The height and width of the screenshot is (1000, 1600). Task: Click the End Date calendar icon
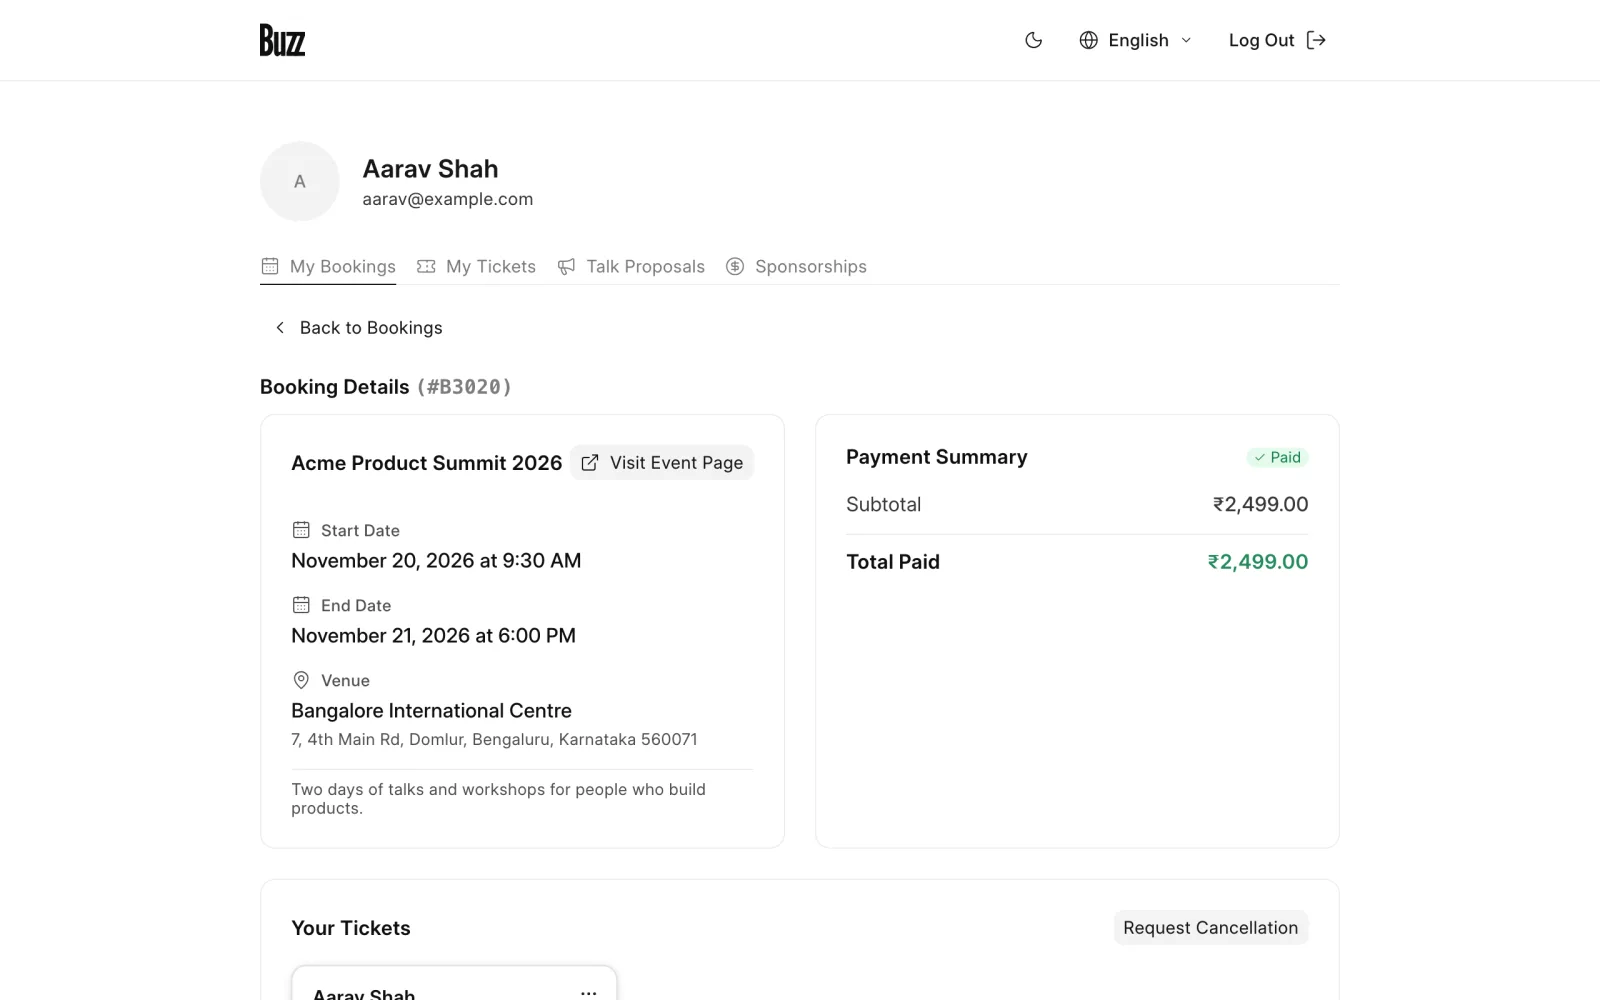click(x=301, y=605)
